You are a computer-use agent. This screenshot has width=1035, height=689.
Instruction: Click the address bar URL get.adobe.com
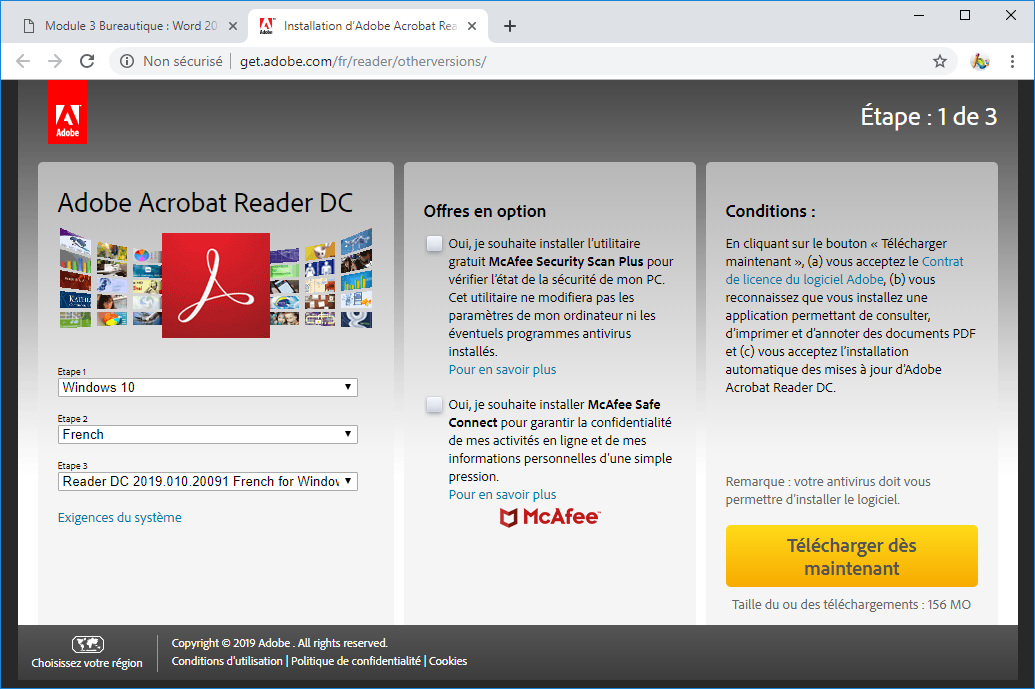[x=363, y=61]
